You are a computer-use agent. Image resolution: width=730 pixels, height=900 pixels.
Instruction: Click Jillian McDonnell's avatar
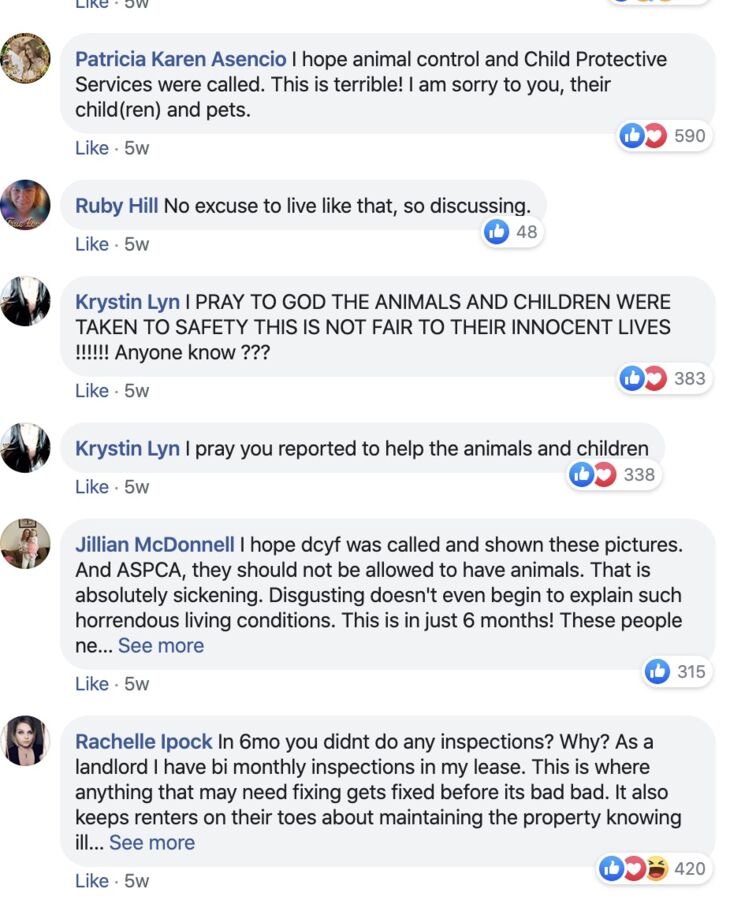coord(25,544)
